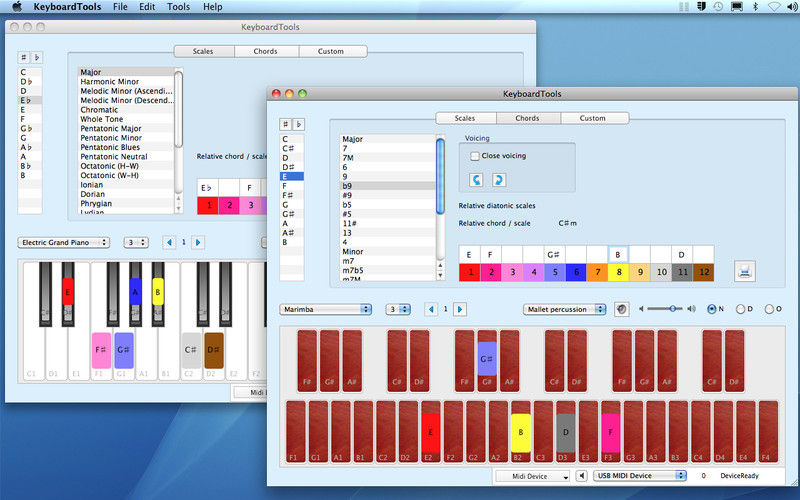800x500 pixels.
Task: Open the Help menu
Action: click(x=213, y=7)
